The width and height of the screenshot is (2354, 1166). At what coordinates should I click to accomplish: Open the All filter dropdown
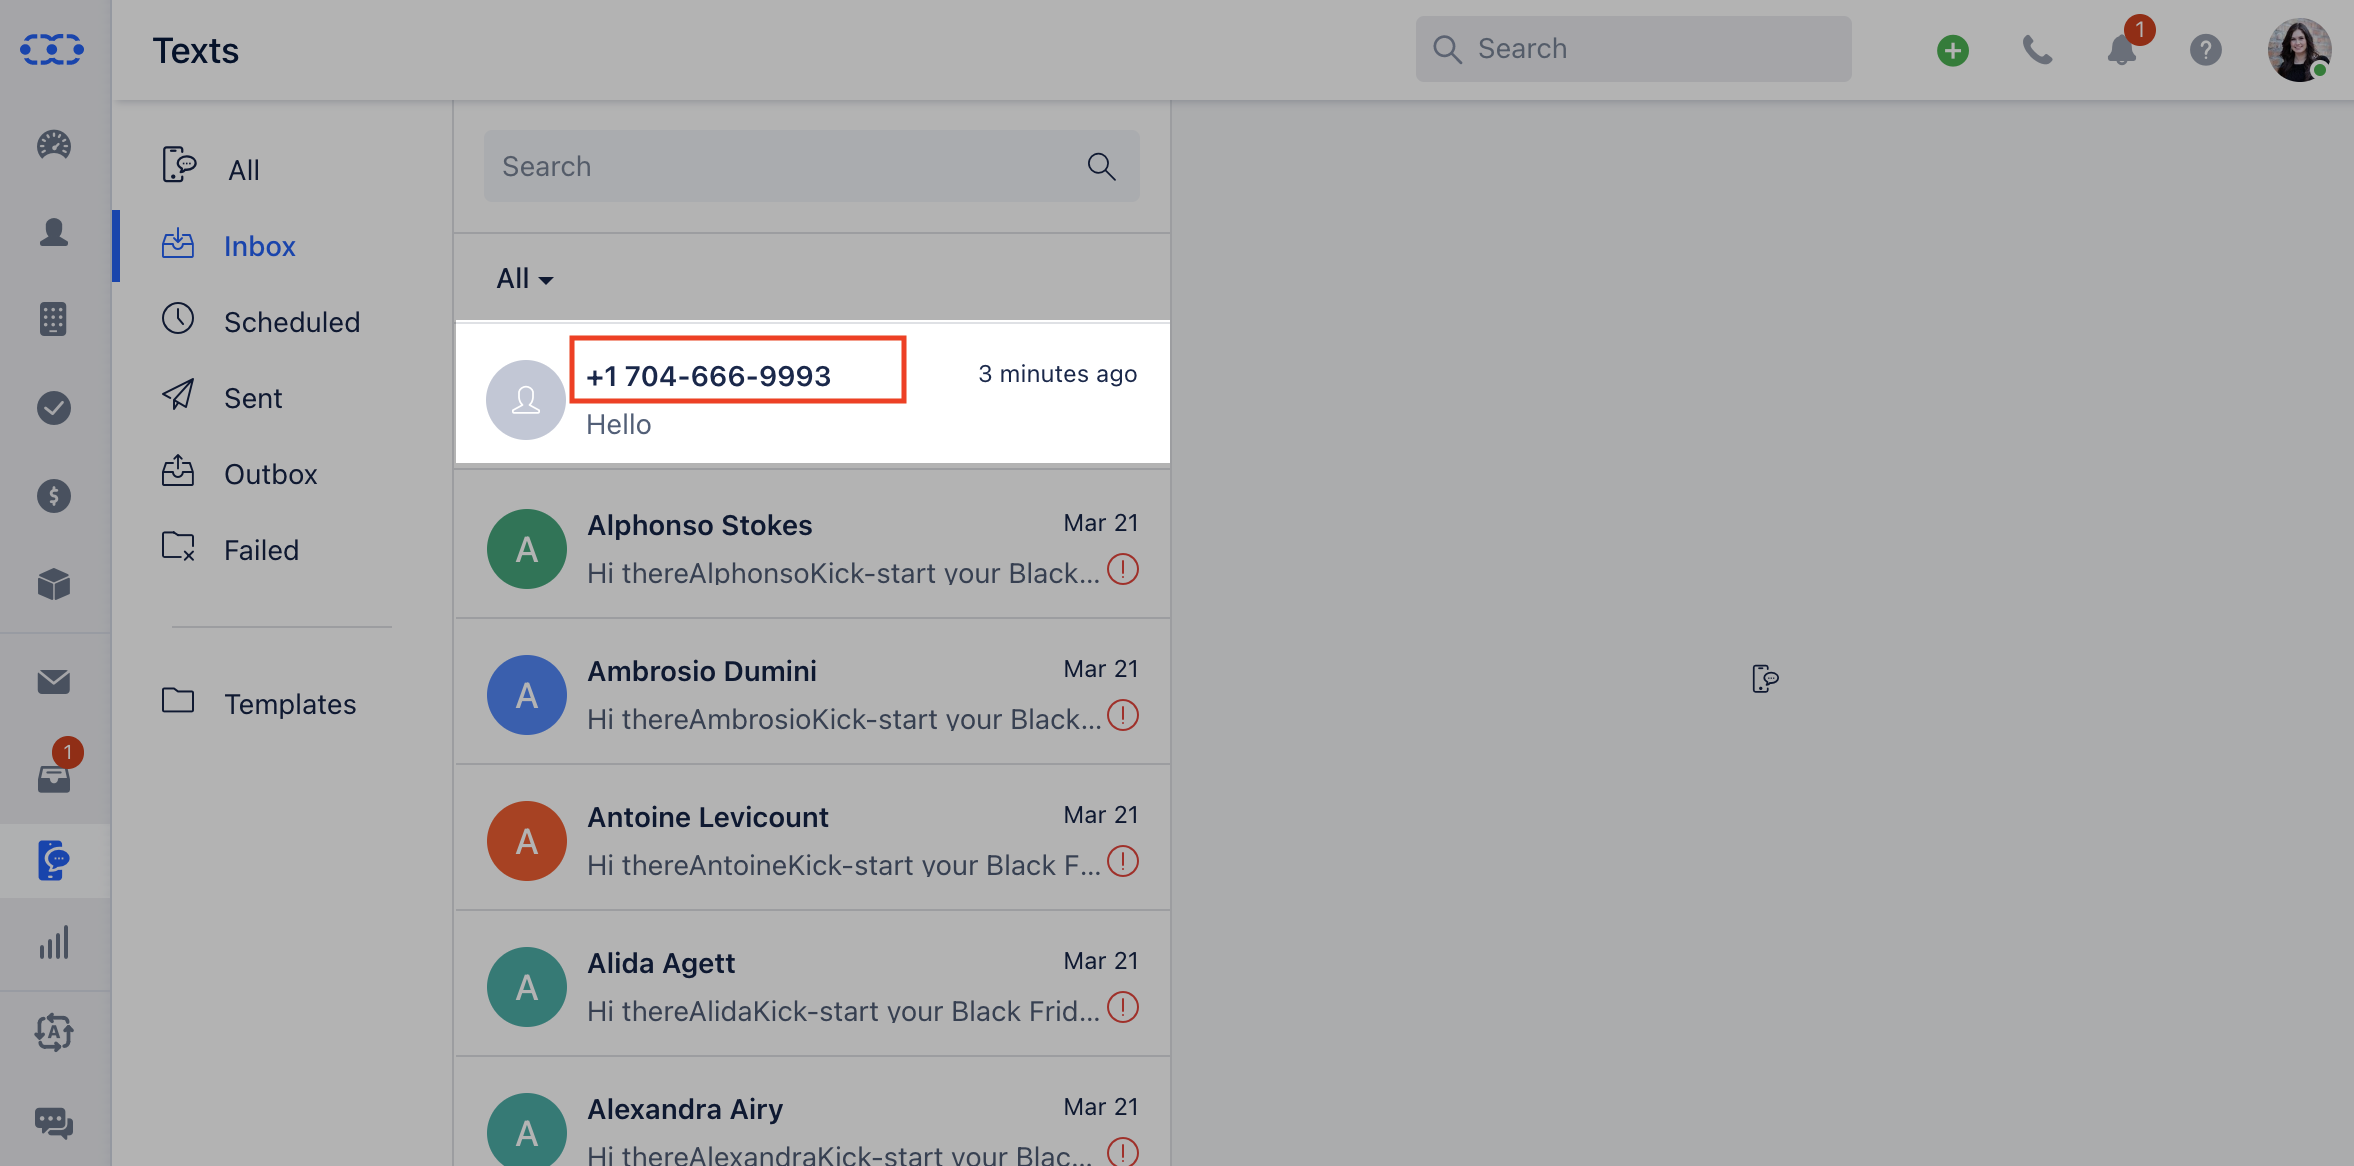(525, 278)
